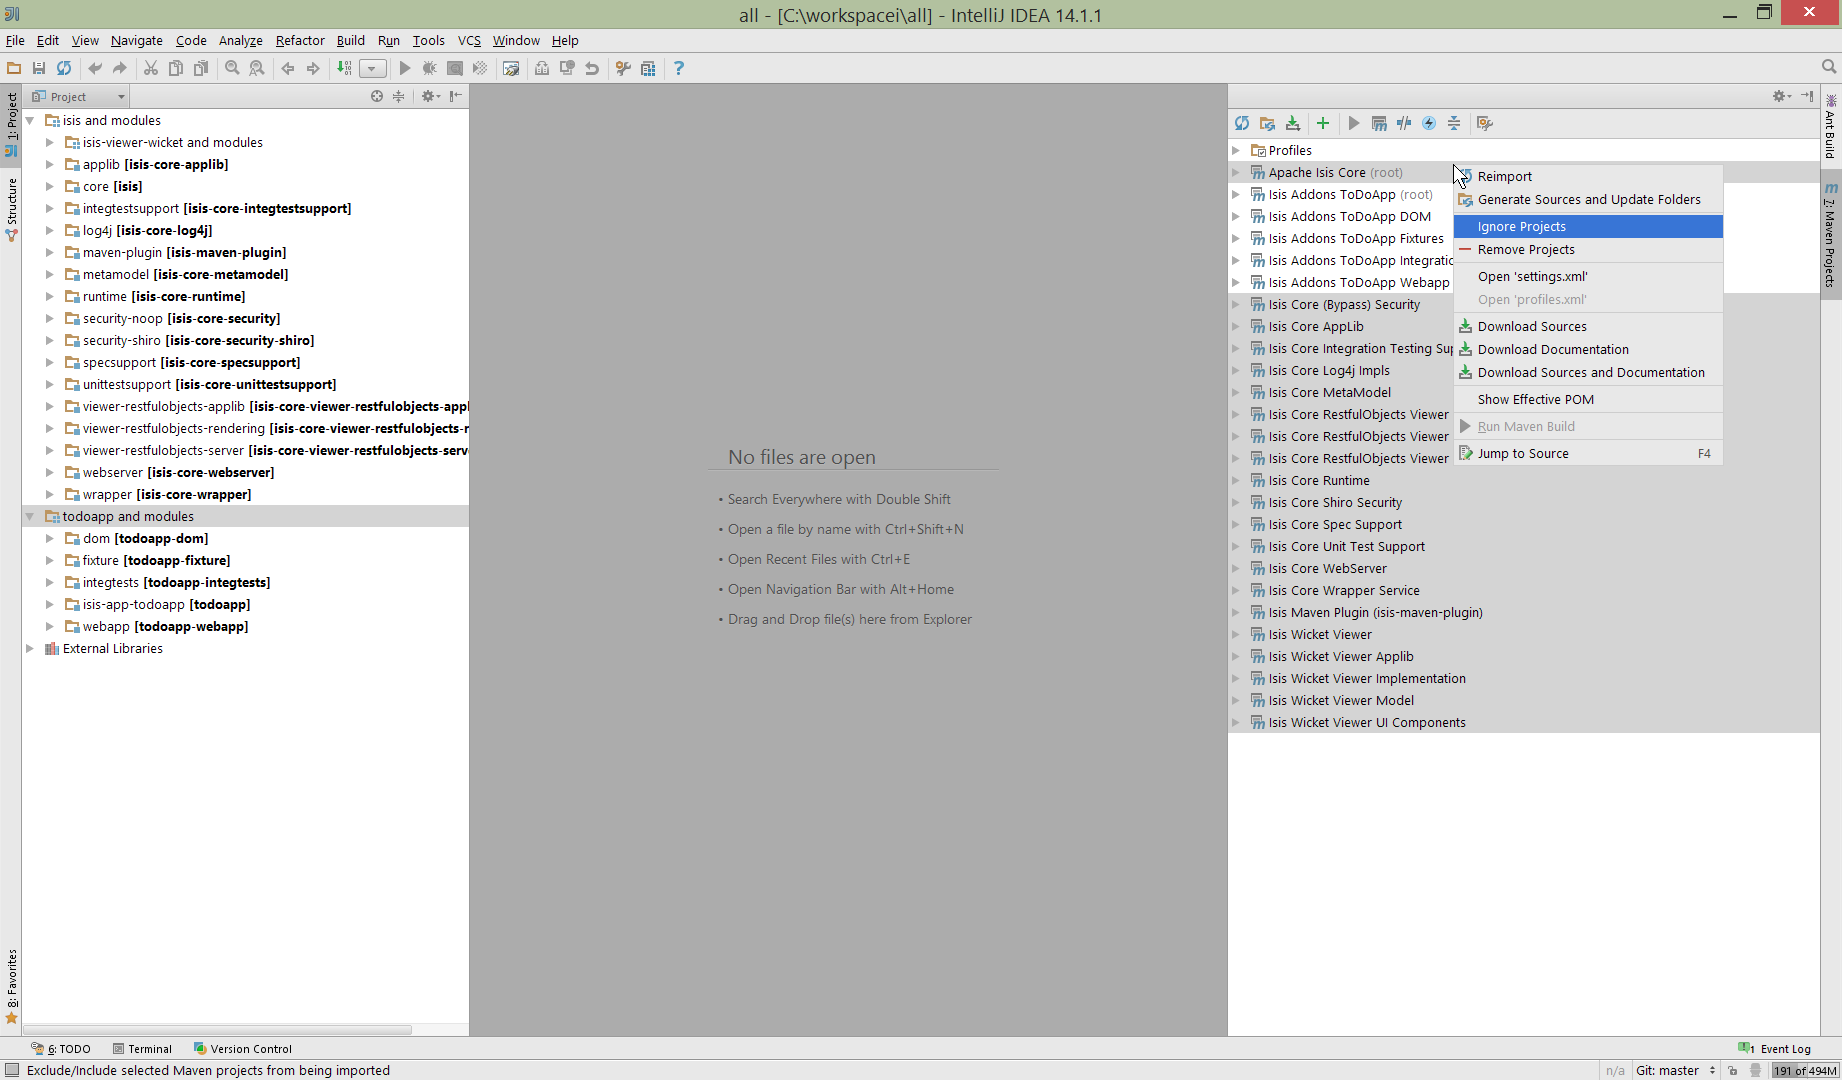Click Scroll from Source target icon
The height and width of the screenshot is (1080, 1842).
377,96
